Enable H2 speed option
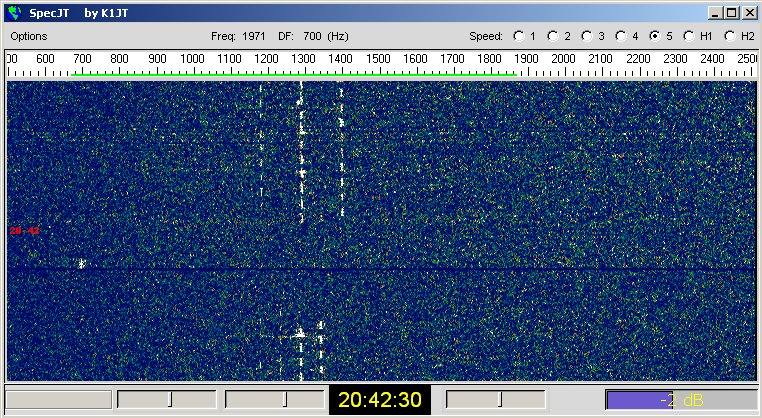 point(731,36)
